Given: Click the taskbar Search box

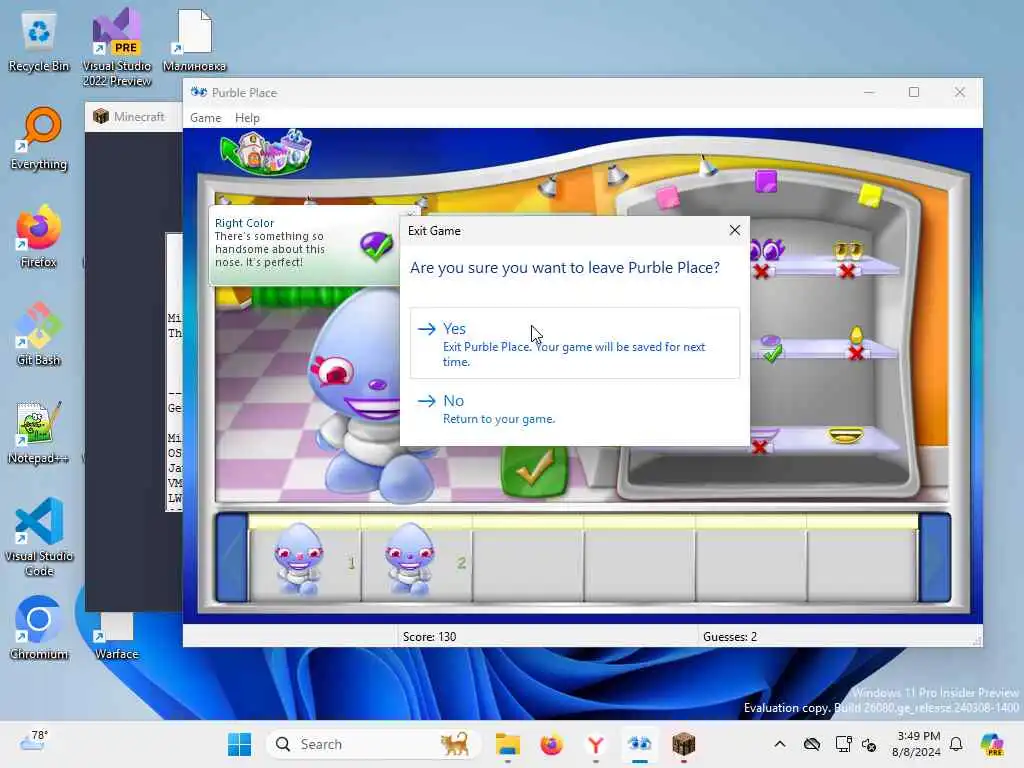Looking at the screenshot, I should pyautogui.click(x=374, y=744).
